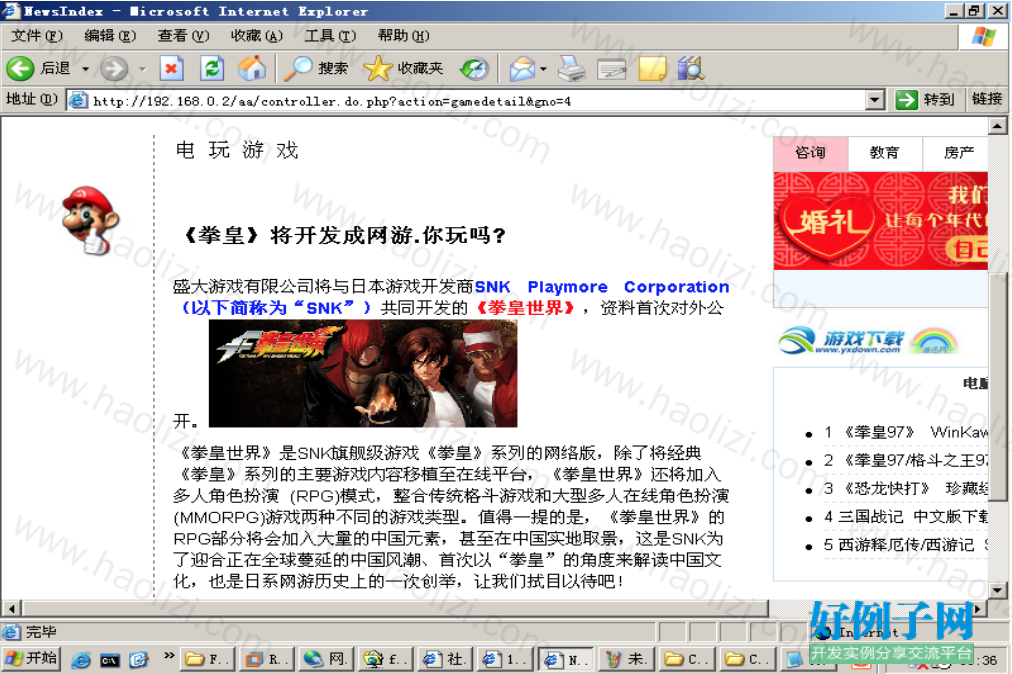
Task: Open the Edit (编辑) menu
Action: [110, 36]
